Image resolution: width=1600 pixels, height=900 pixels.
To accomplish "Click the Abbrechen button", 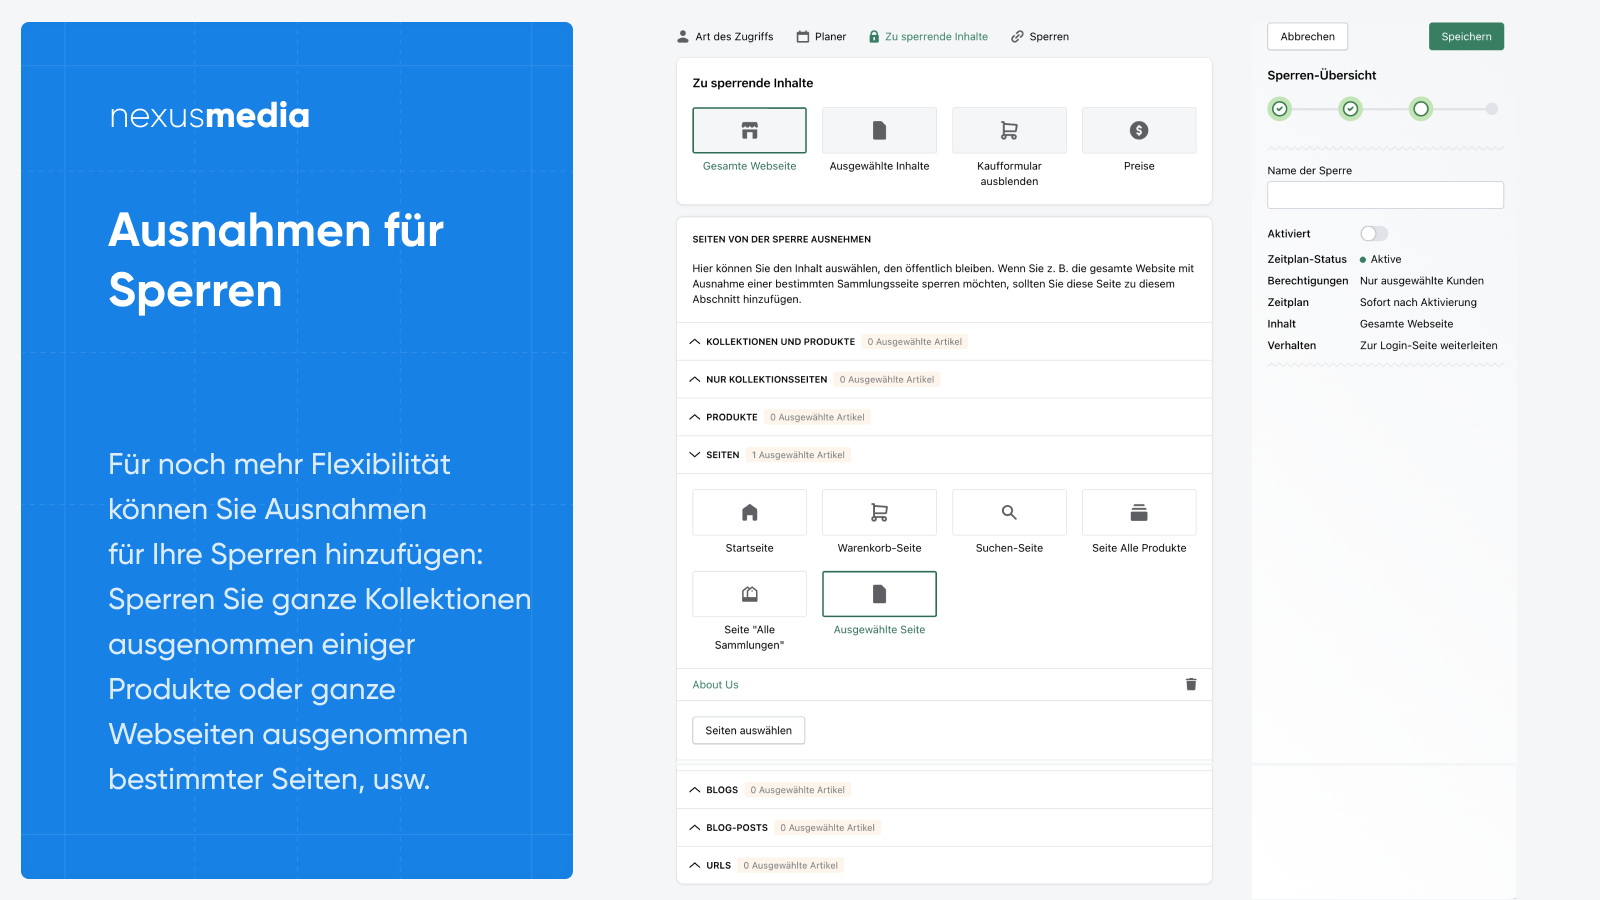I will tap(1307, 36).
